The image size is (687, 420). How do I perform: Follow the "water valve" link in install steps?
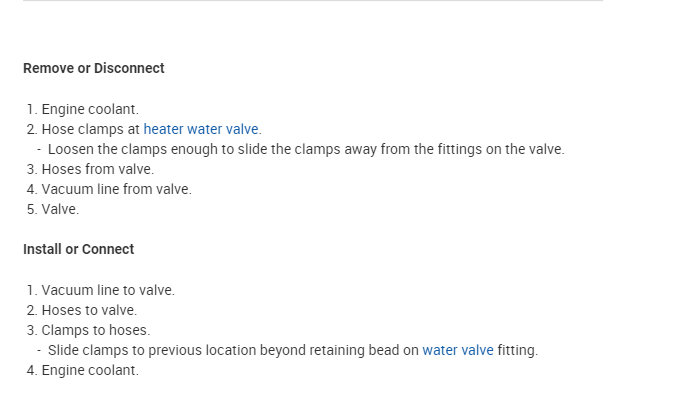[x=457, y=350]
